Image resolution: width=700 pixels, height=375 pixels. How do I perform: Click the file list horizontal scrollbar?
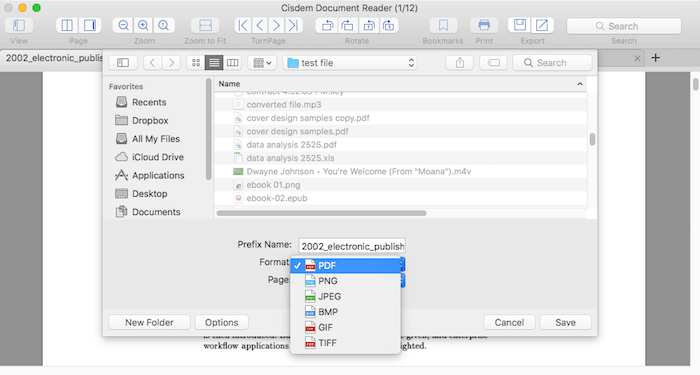pos(321,213)
